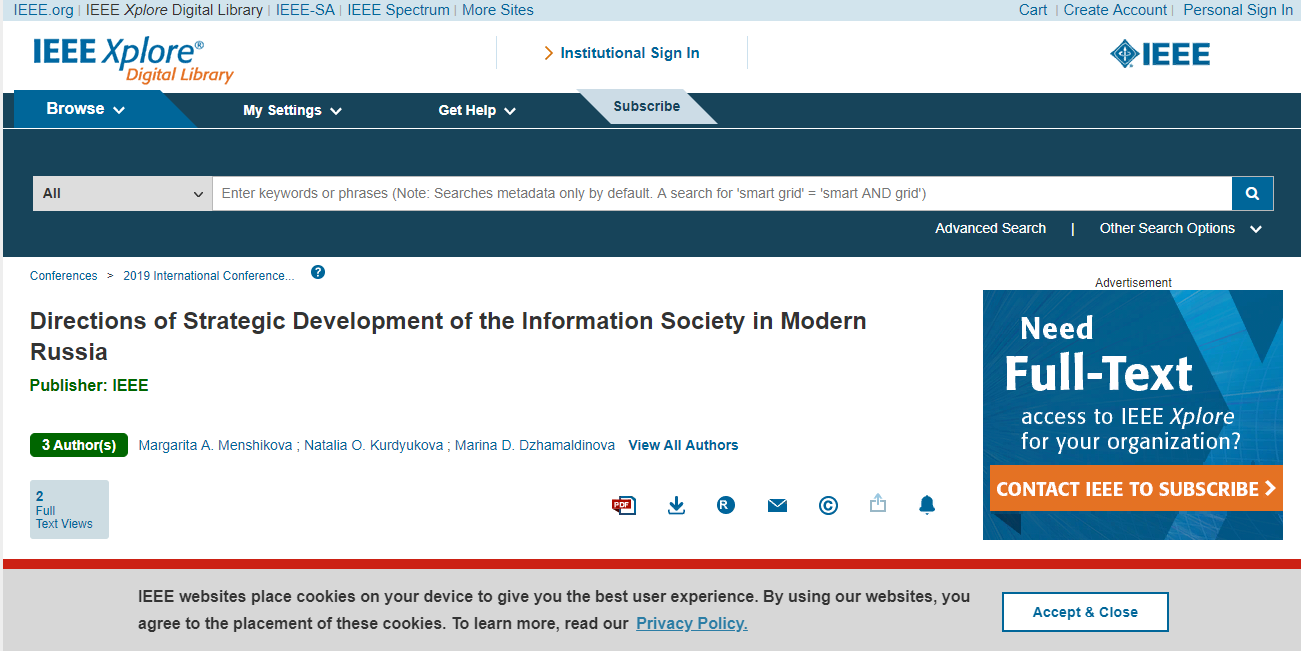The height and width of the screenshot is (651, 1301).
Task: Open 2019 International Conference breadcrumb
Action: pyautogui.click(x=209, y=276)
